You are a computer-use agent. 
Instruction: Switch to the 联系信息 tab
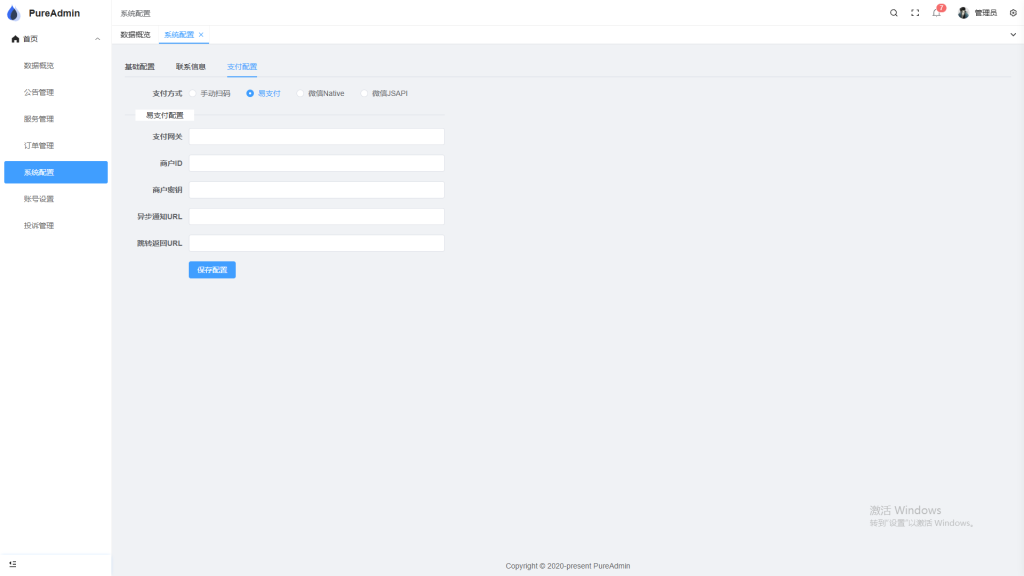[x=191, y=67]
